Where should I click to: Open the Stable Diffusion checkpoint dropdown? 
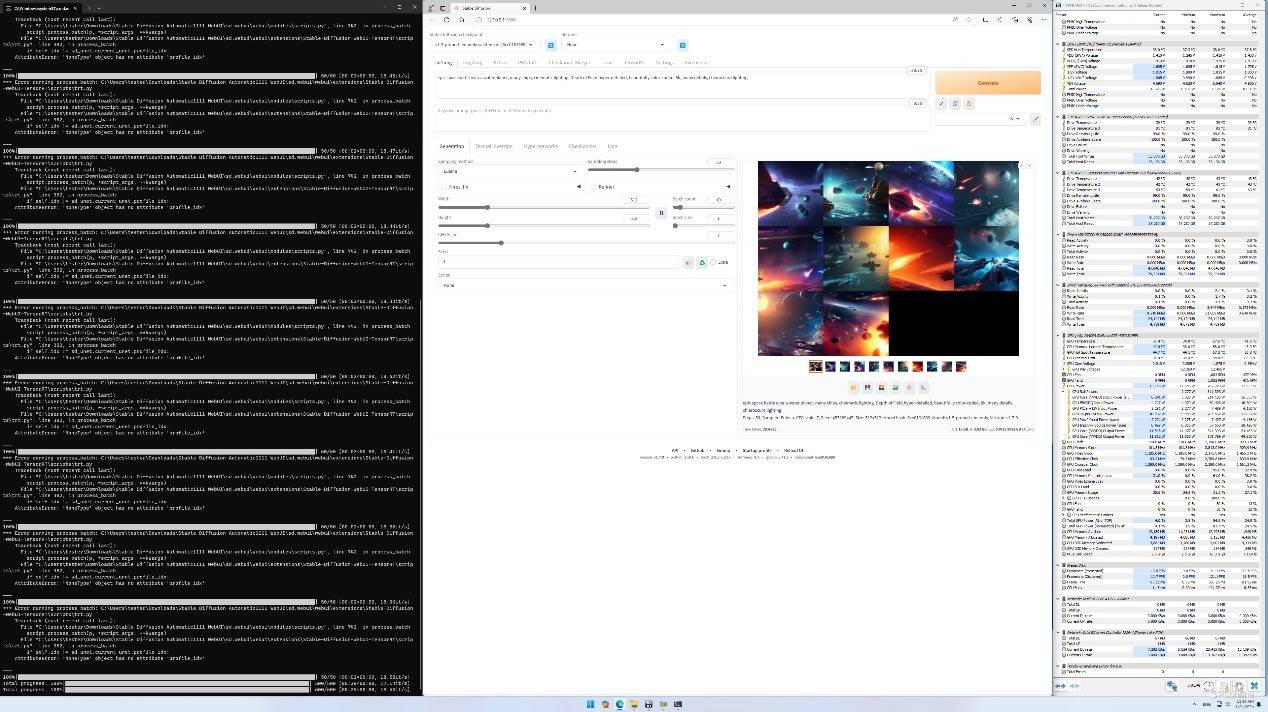click(x=484, y=45)
